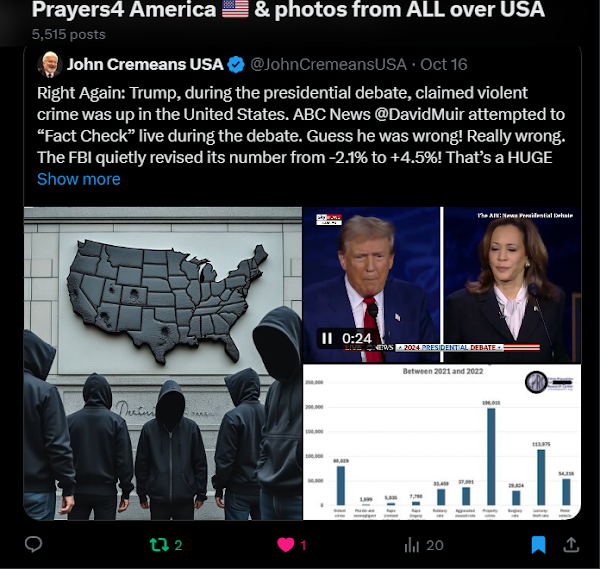Click the presidential debate video thumbnail
Image resolution: width=600 pixels, height=569 pixels.
[x=442, y=285]
